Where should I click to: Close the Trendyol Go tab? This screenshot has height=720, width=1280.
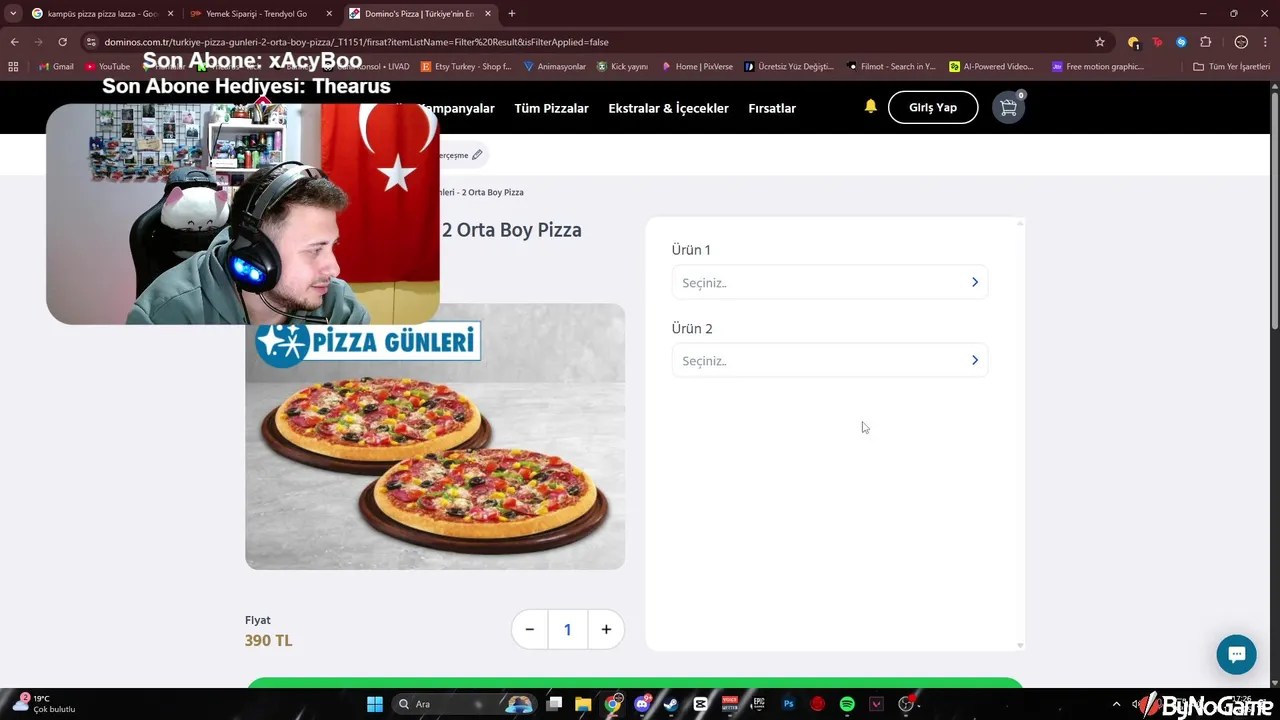[x=328, y=14]
